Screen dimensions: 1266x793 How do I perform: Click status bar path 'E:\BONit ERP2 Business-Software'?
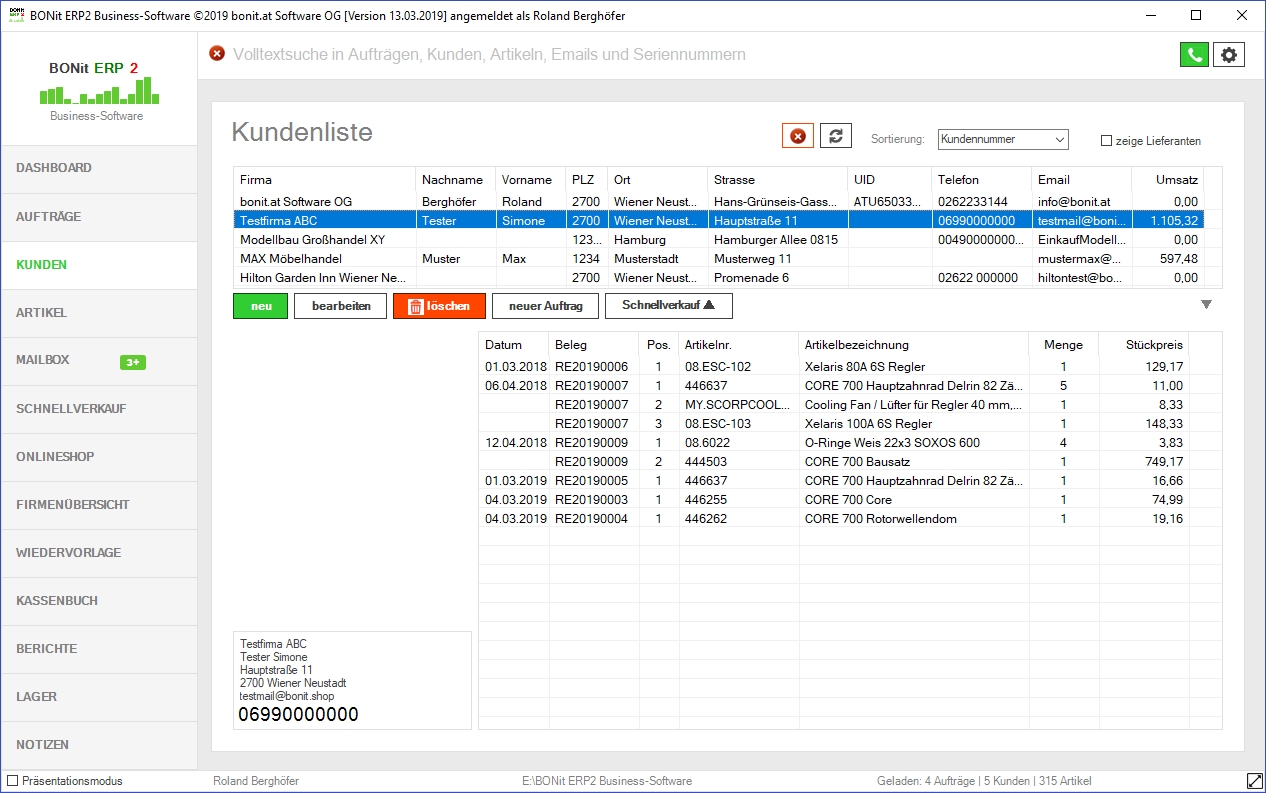[x=607, y=781]
